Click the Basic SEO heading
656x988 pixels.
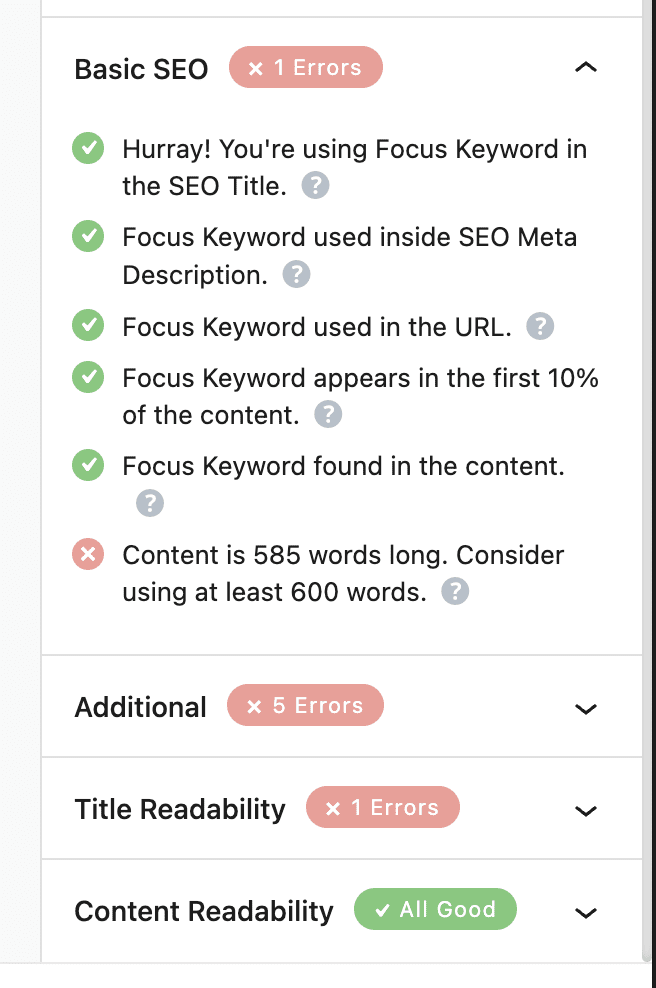[141, 69]
